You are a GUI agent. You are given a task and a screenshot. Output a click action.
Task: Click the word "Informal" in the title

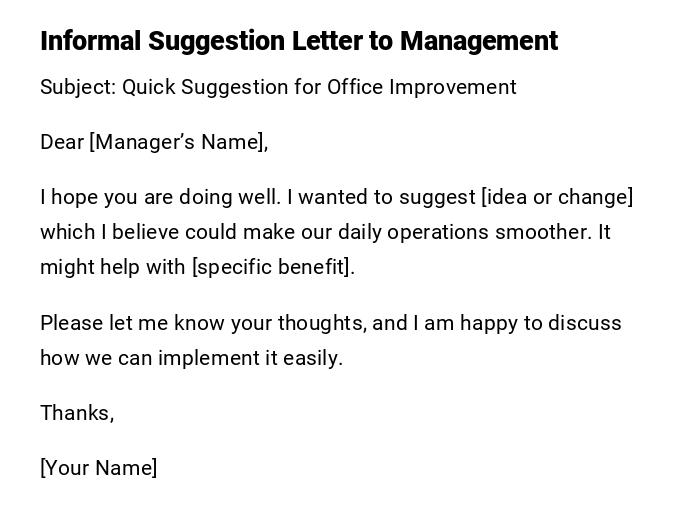pyautogui.click(x=91, y=41)
